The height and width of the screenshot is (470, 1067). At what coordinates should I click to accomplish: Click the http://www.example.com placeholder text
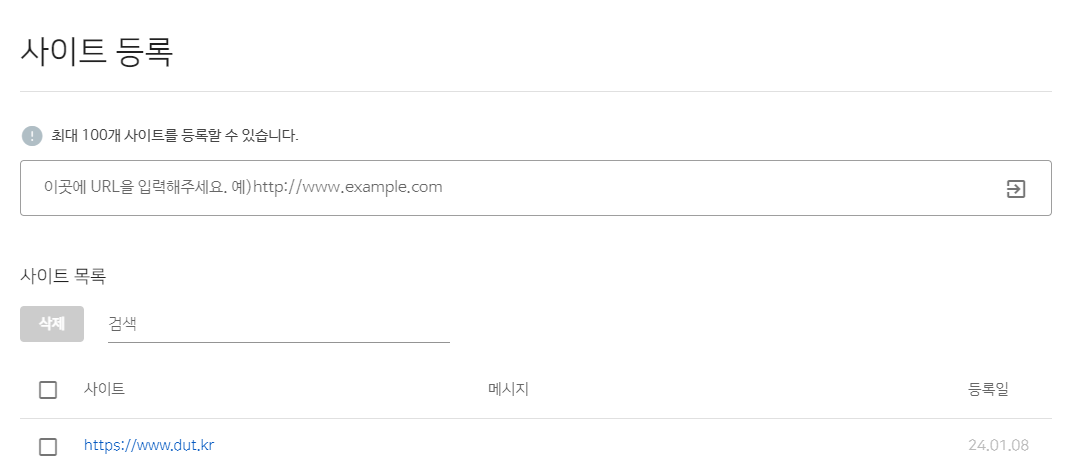pos(348,187)
